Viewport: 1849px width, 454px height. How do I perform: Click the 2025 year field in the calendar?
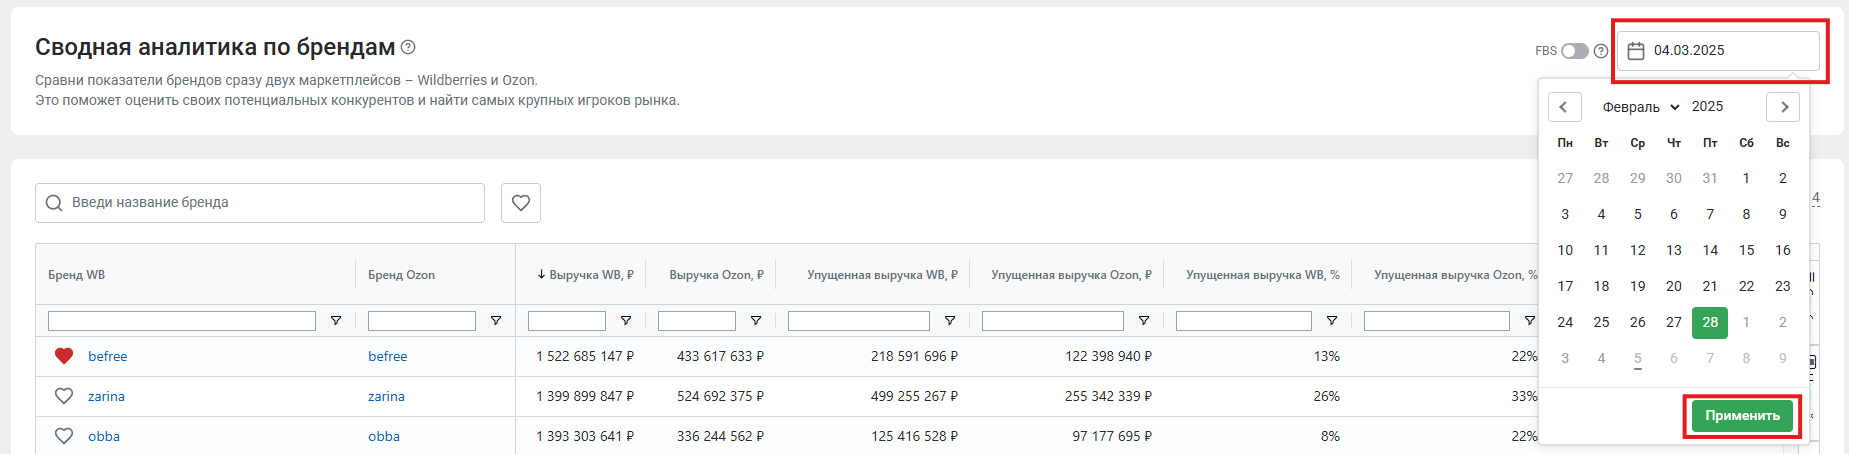(1707, 106)
